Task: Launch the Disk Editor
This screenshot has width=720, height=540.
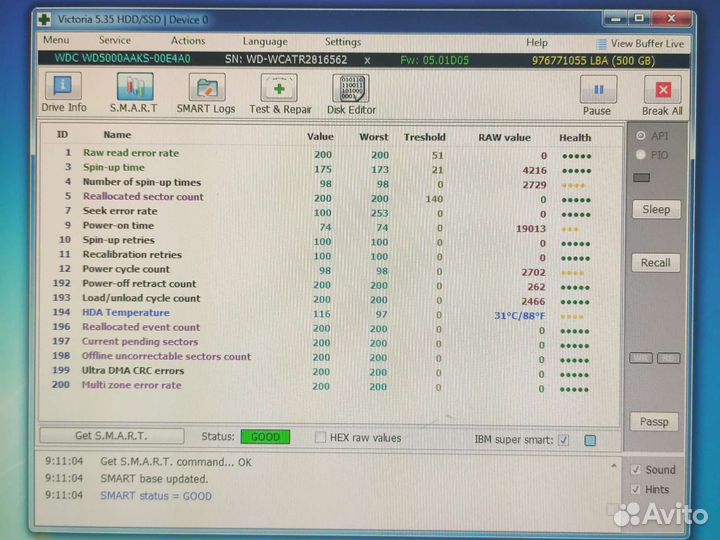Action: coord(351,93)
